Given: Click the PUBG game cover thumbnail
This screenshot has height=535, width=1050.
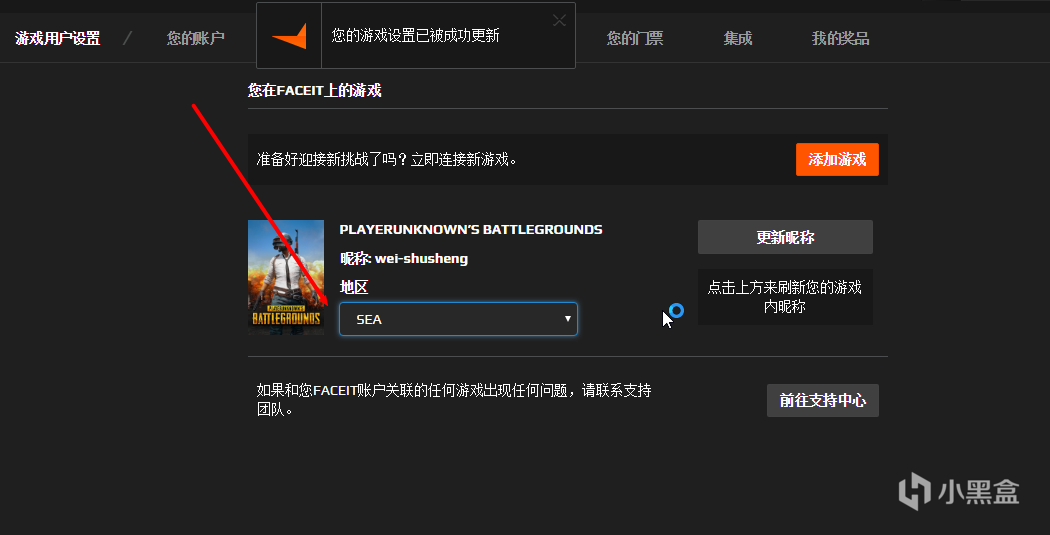Looking at the screenshot, I should [x=286, y=275].
